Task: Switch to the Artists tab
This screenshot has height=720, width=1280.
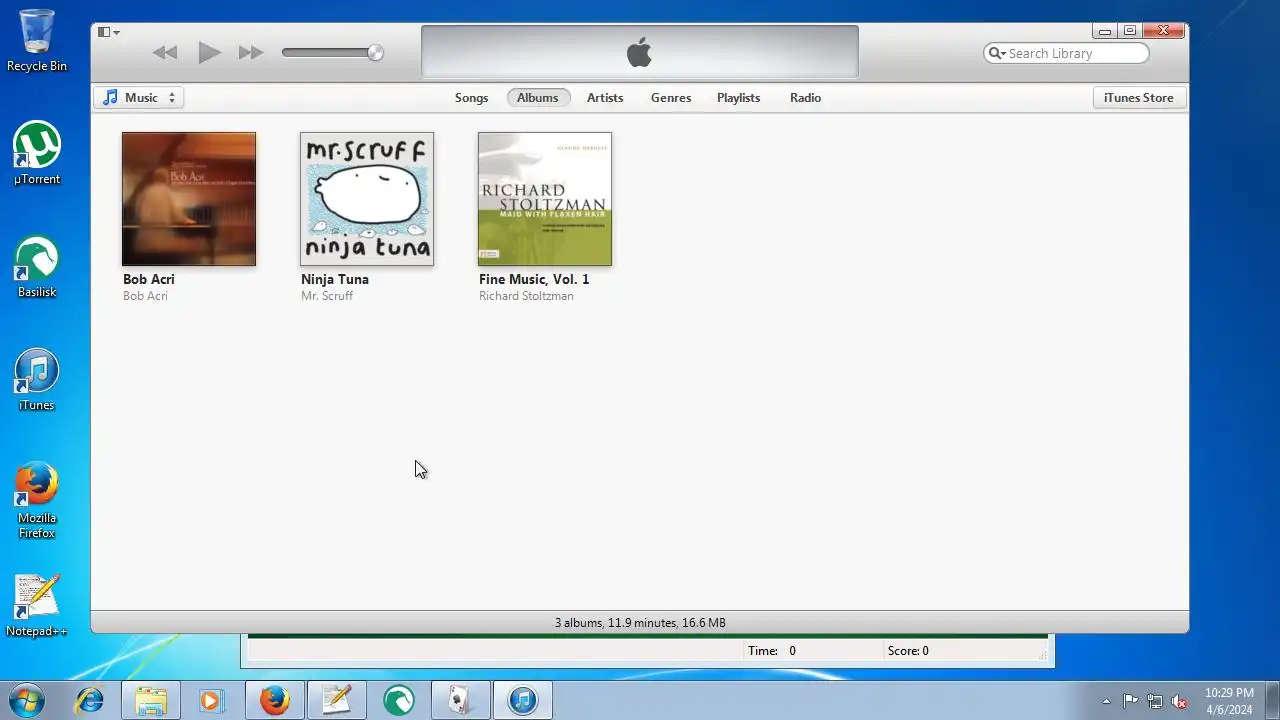Action: point(605,97)
